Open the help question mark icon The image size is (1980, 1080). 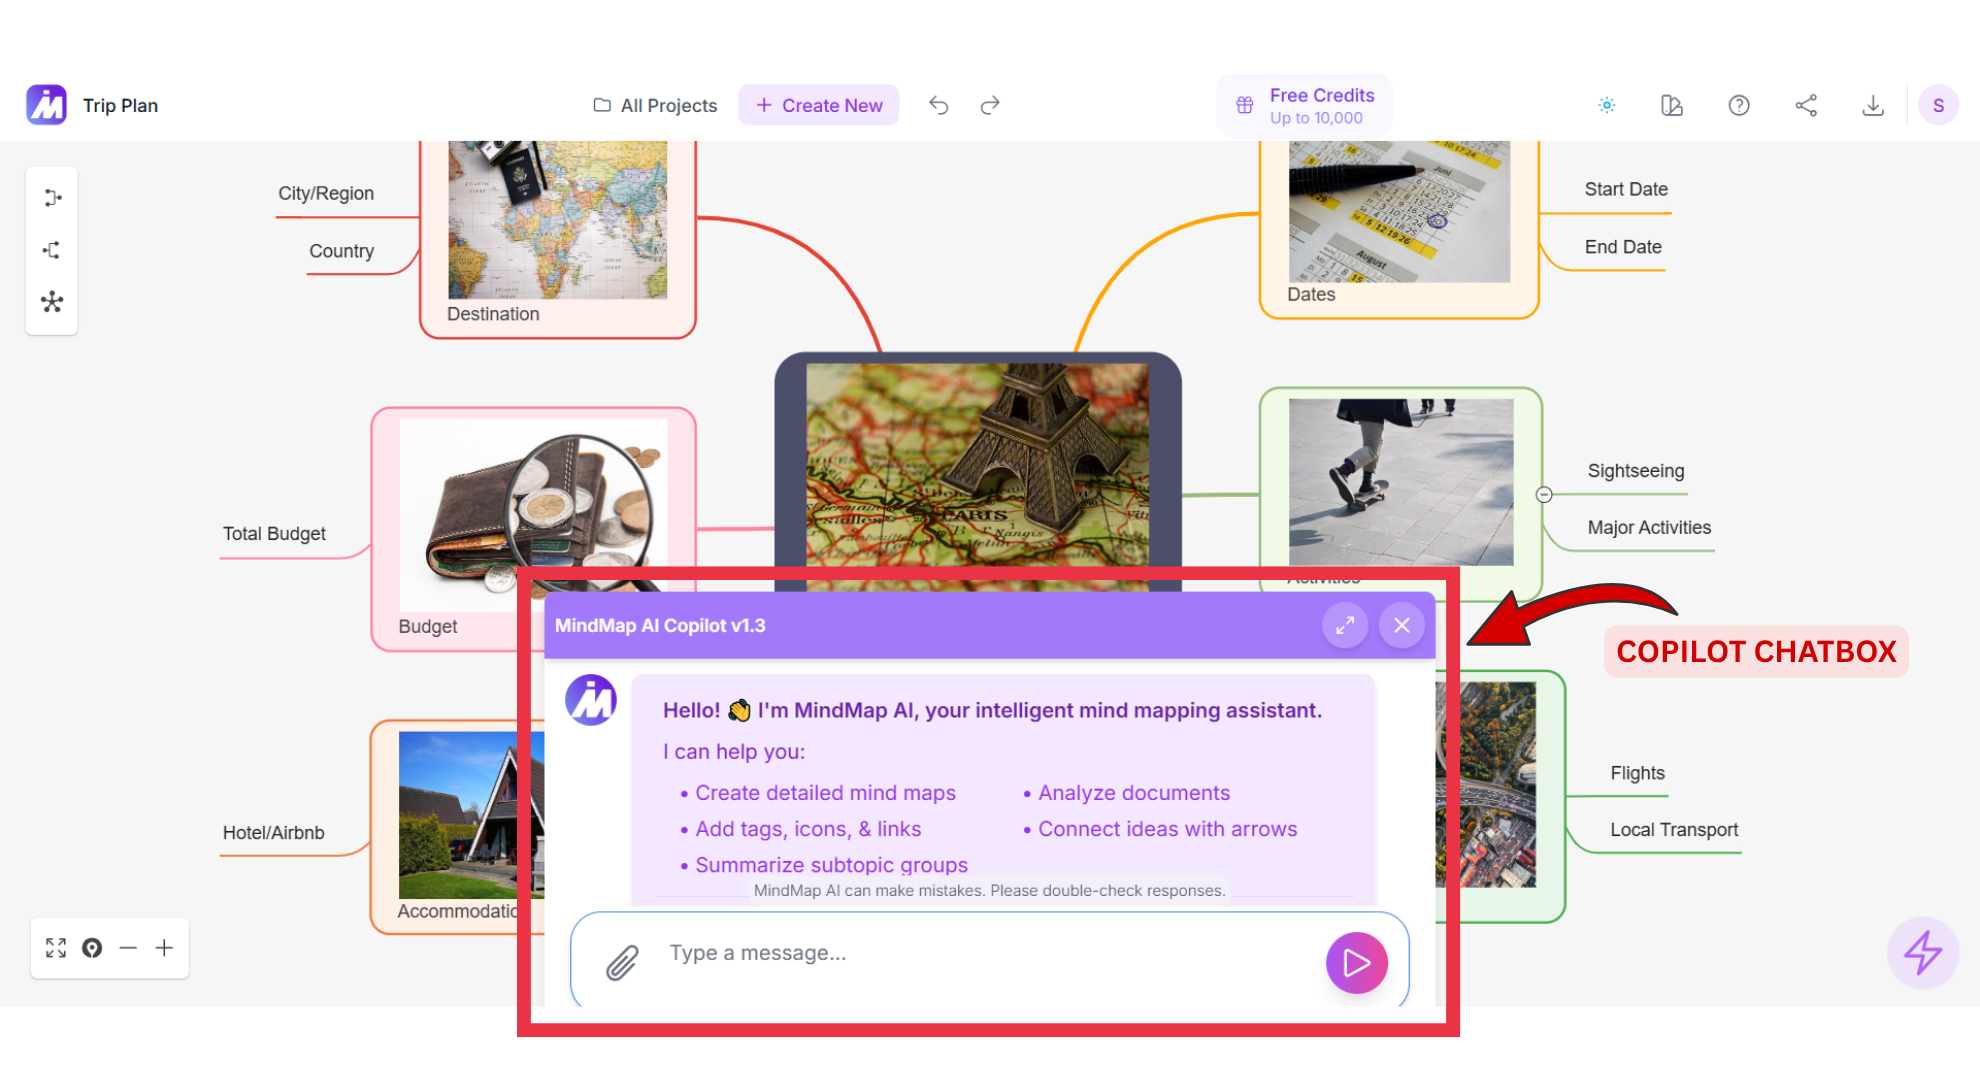[1739, 105]
